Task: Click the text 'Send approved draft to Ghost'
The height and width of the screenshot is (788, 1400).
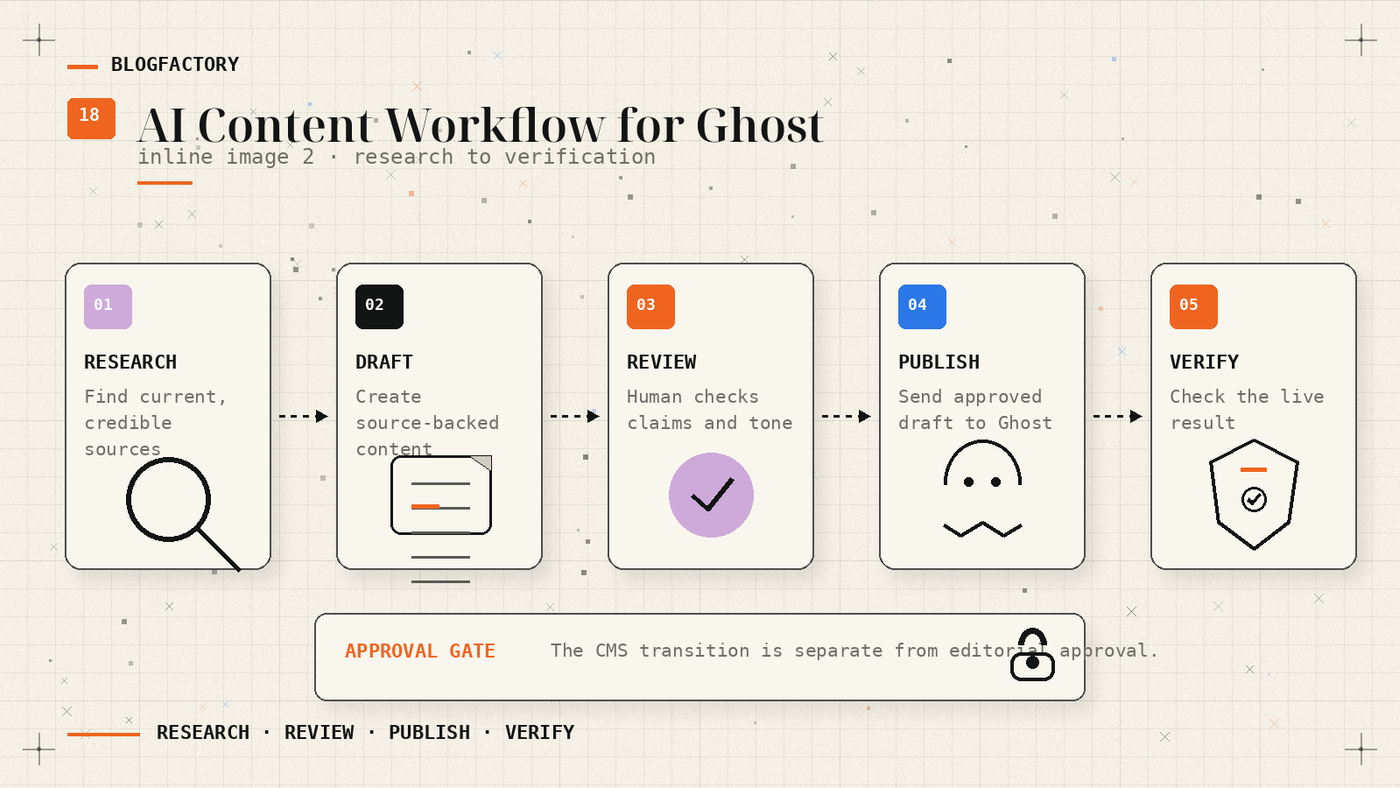Action: [x=975, y=410]
